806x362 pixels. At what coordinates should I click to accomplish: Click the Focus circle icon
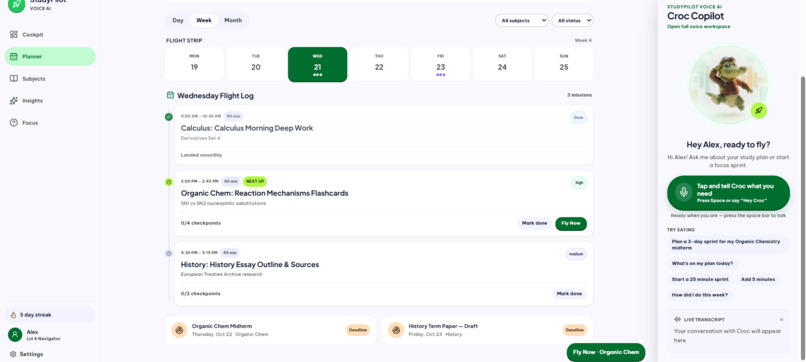[14, 123]
